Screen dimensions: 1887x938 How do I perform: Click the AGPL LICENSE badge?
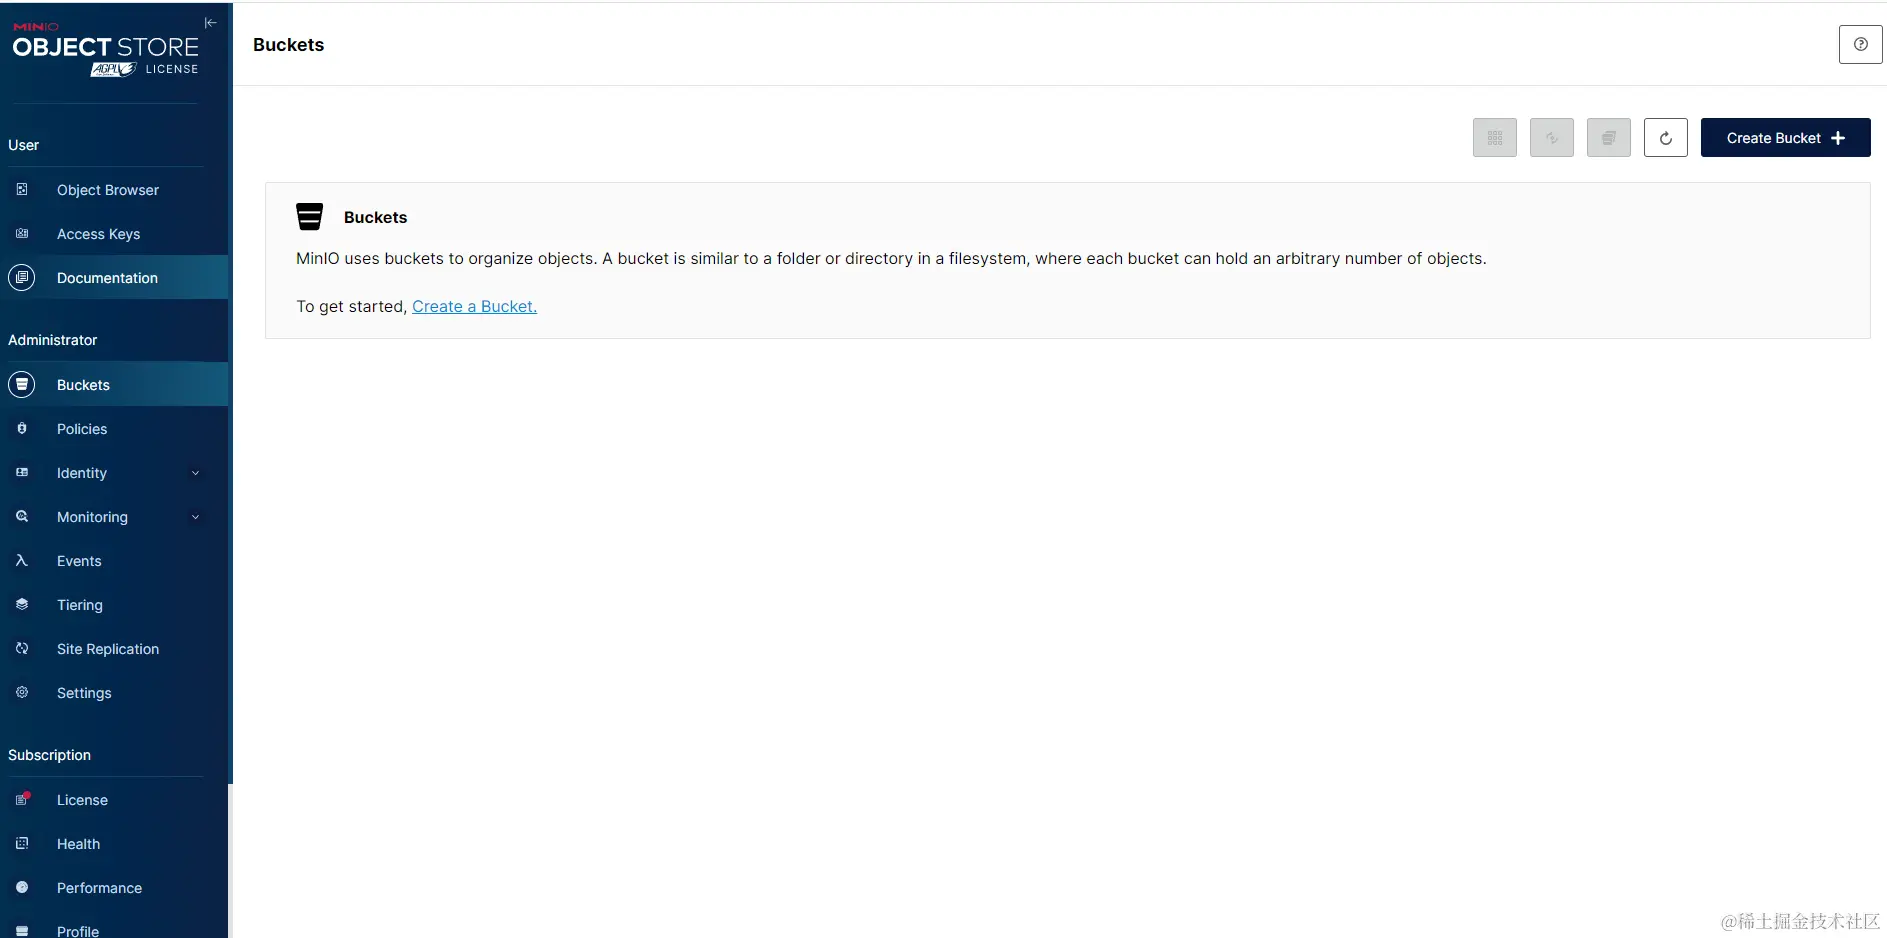144,69
